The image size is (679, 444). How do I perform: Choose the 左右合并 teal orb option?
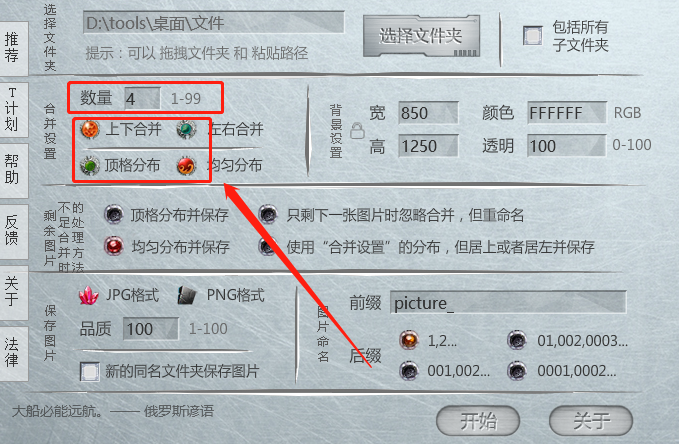click(187, 130)
